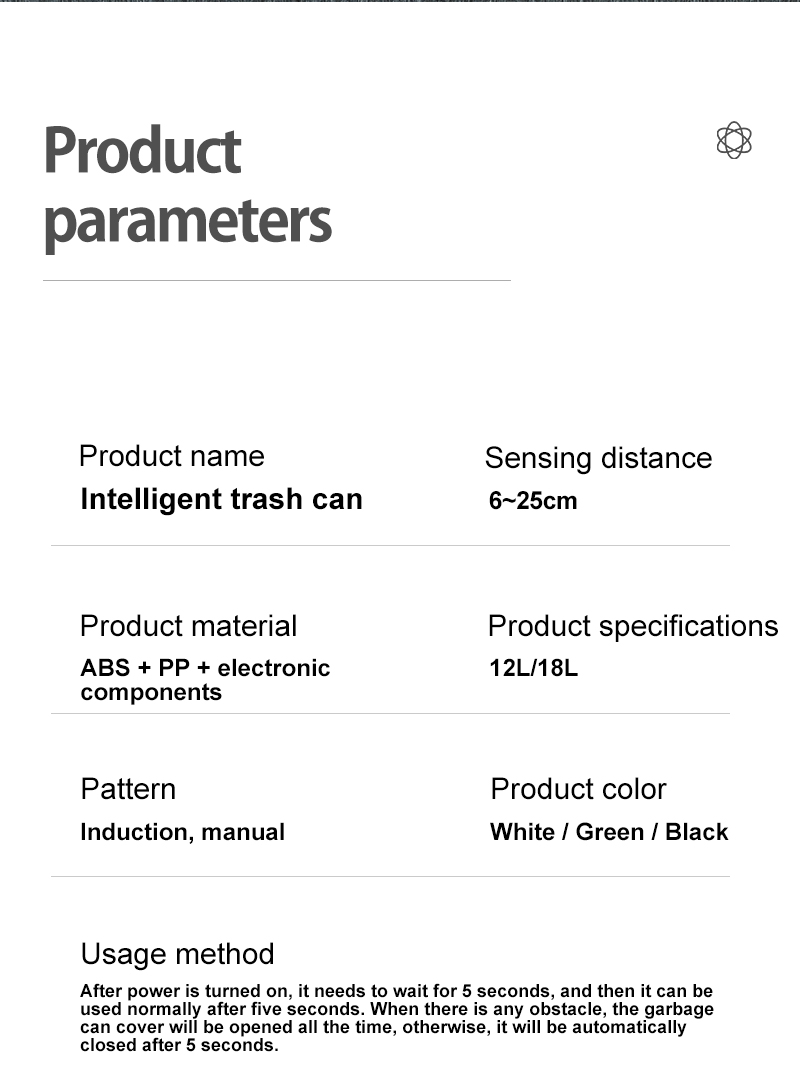Click the '12L/18L' value
The width and height of the screenshot is (800, 1076).
click(534, 668)
